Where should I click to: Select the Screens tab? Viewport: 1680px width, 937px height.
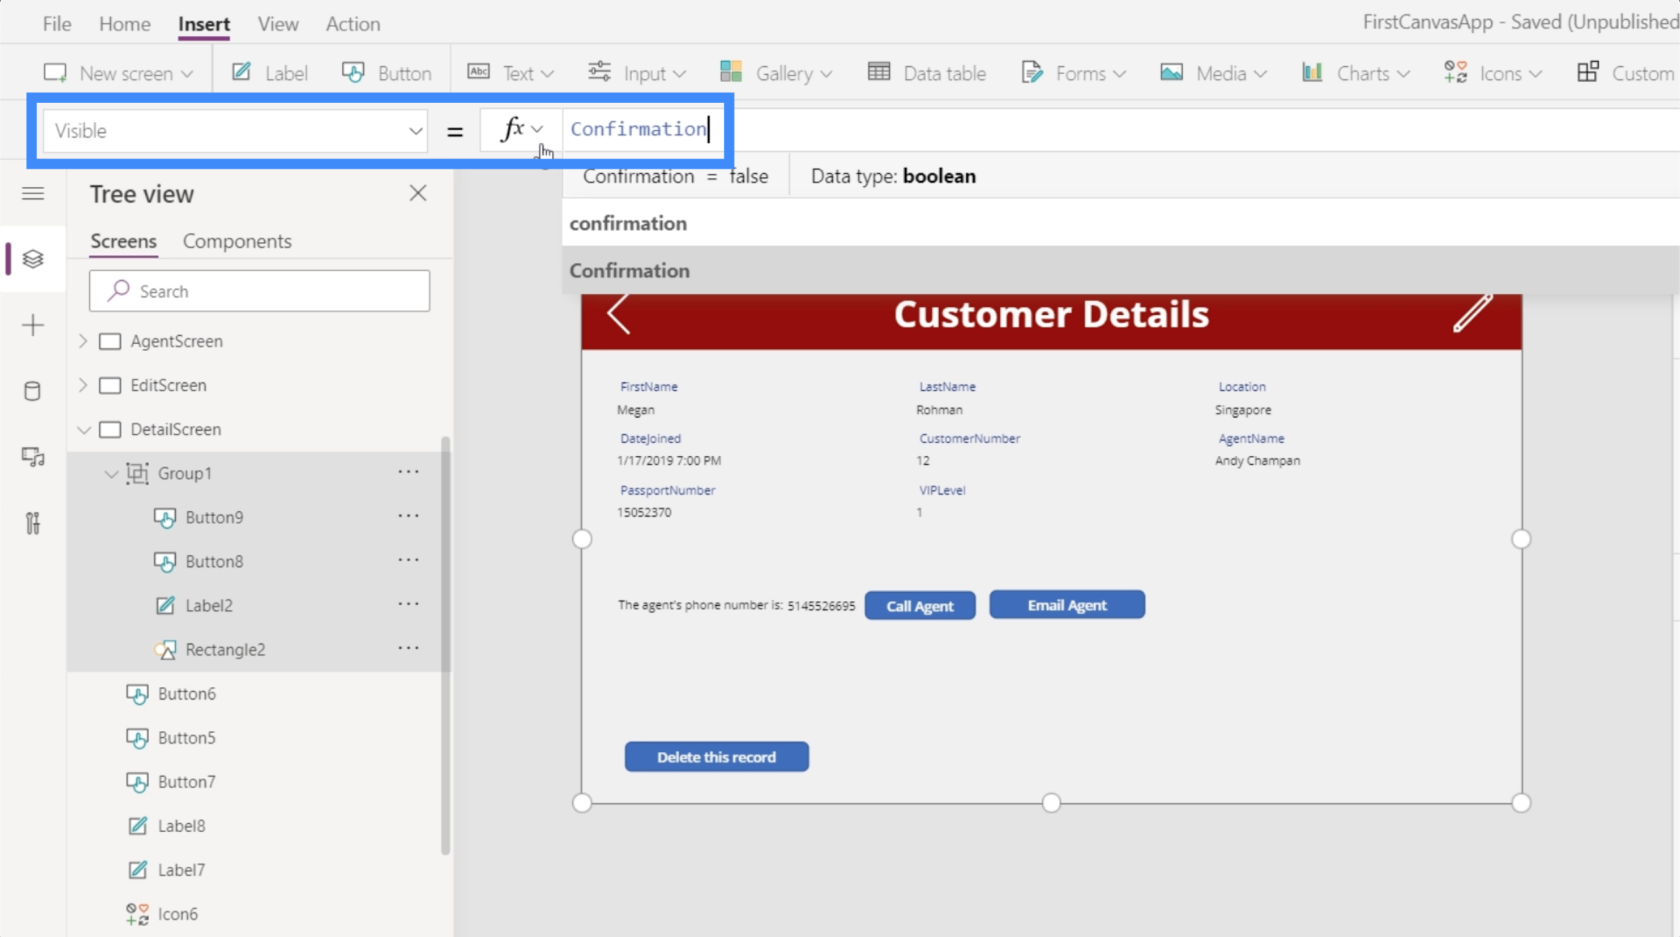pos(123,241)
